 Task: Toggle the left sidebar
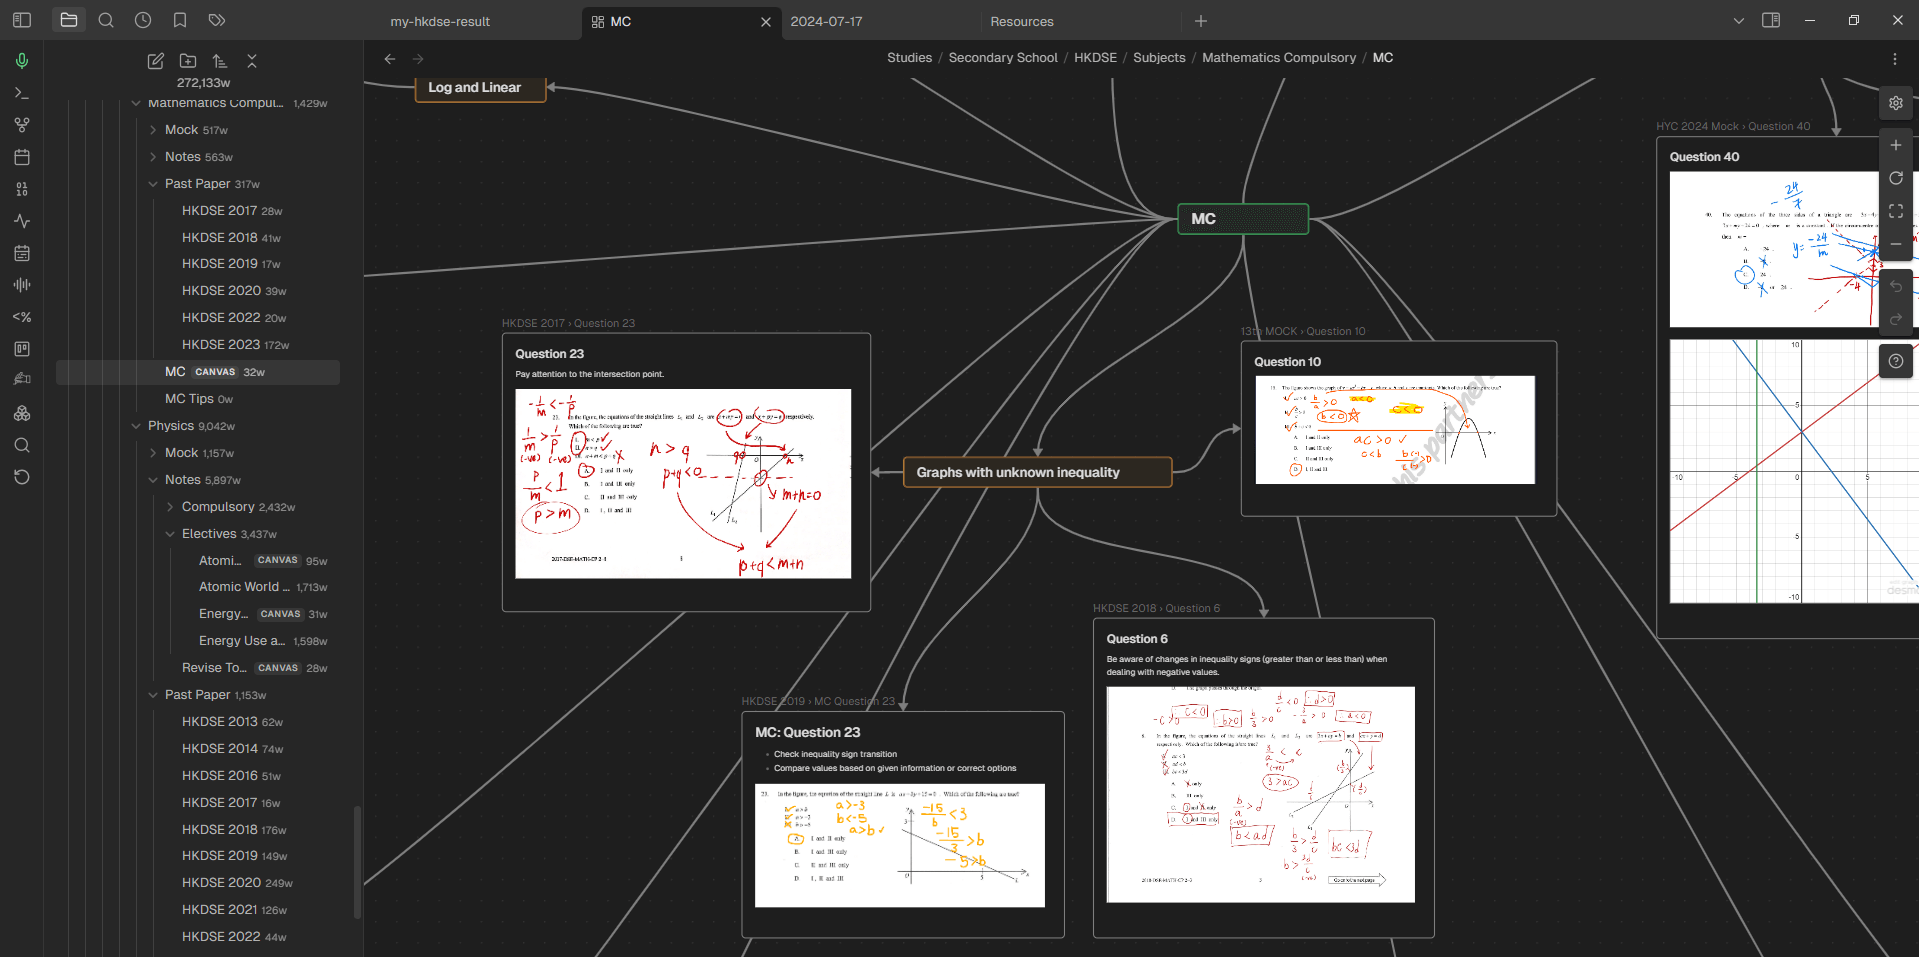[22, 20]
